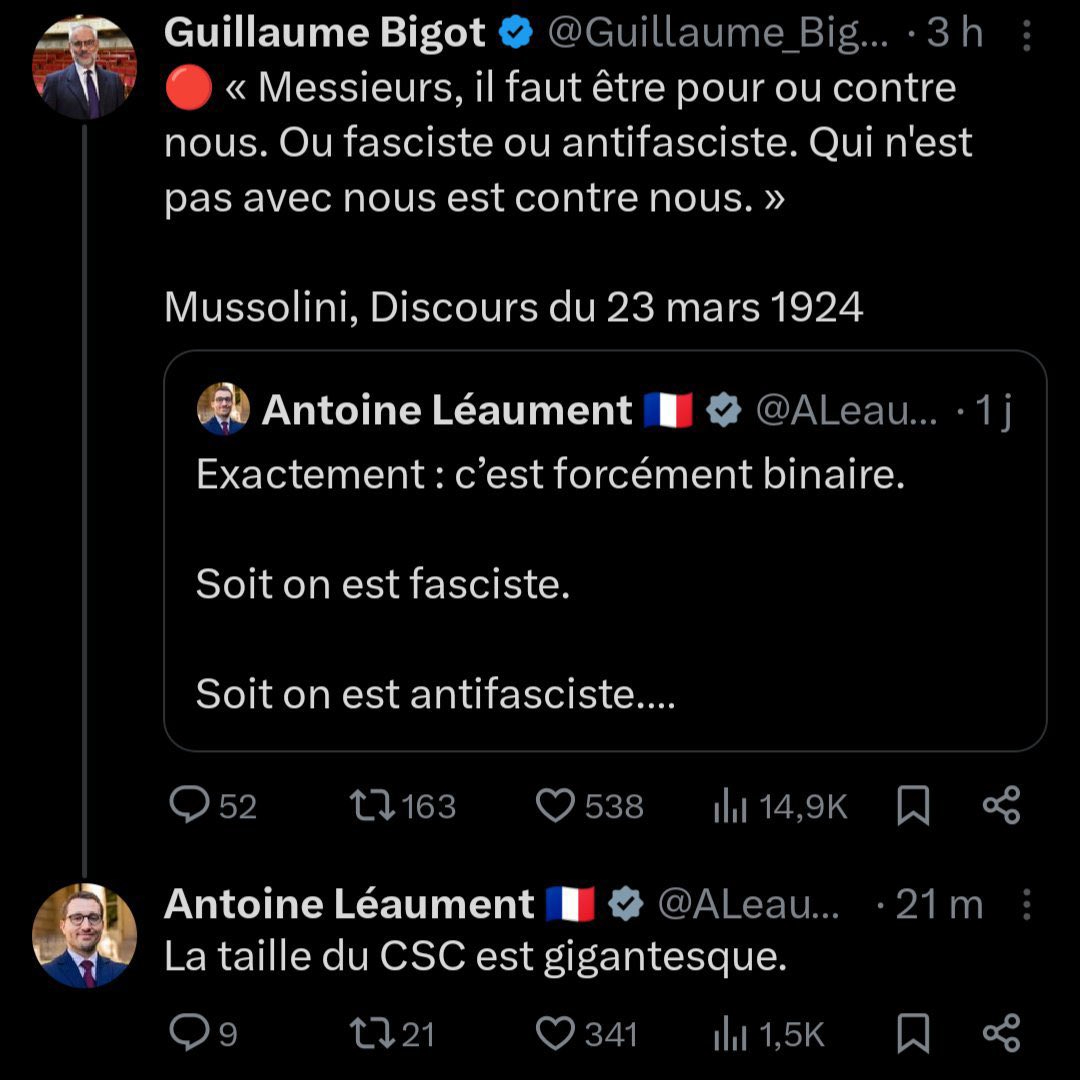1080x1080 pixels.
Task: Open more options on Guillaume Bigot's tweet
Action: 1027,35
